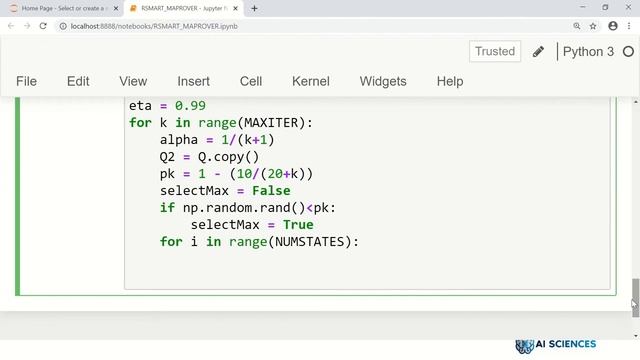This screenshot has height=360, width=640.
Task: Open the Insert menu
Action: tap(193, 81)
